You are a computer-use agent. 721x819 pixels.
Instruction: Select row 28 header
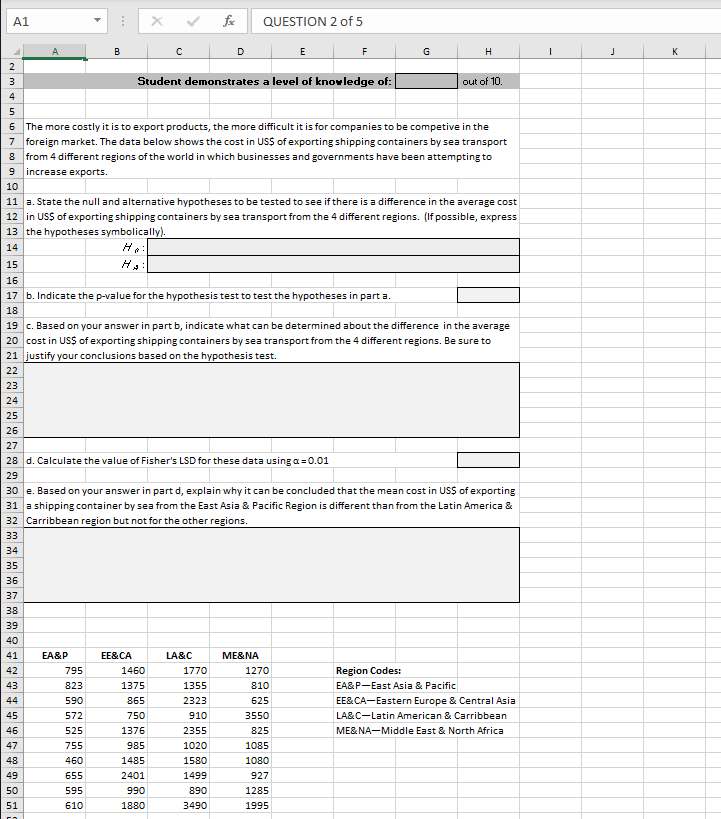[12, 461]
